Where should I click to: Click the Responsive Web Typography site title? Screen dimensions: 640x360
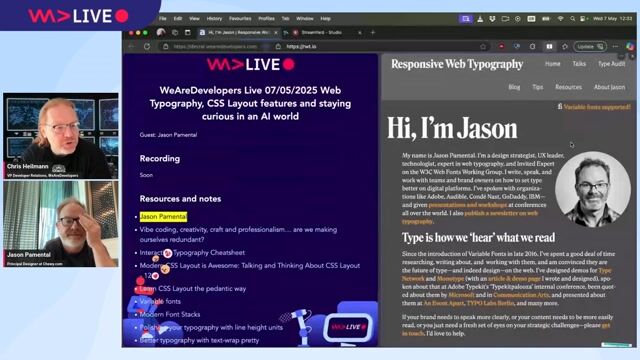[457, 64]
